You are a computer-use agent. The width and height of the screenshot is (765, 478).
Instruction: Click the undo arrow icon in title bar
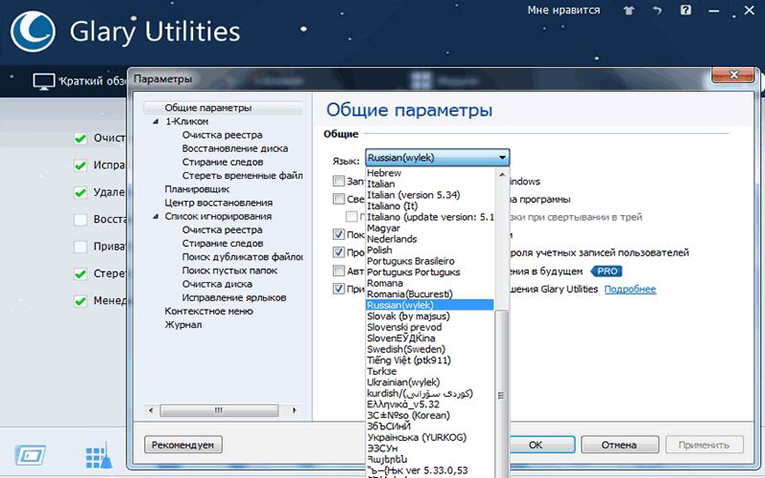[x=657, y=10]
